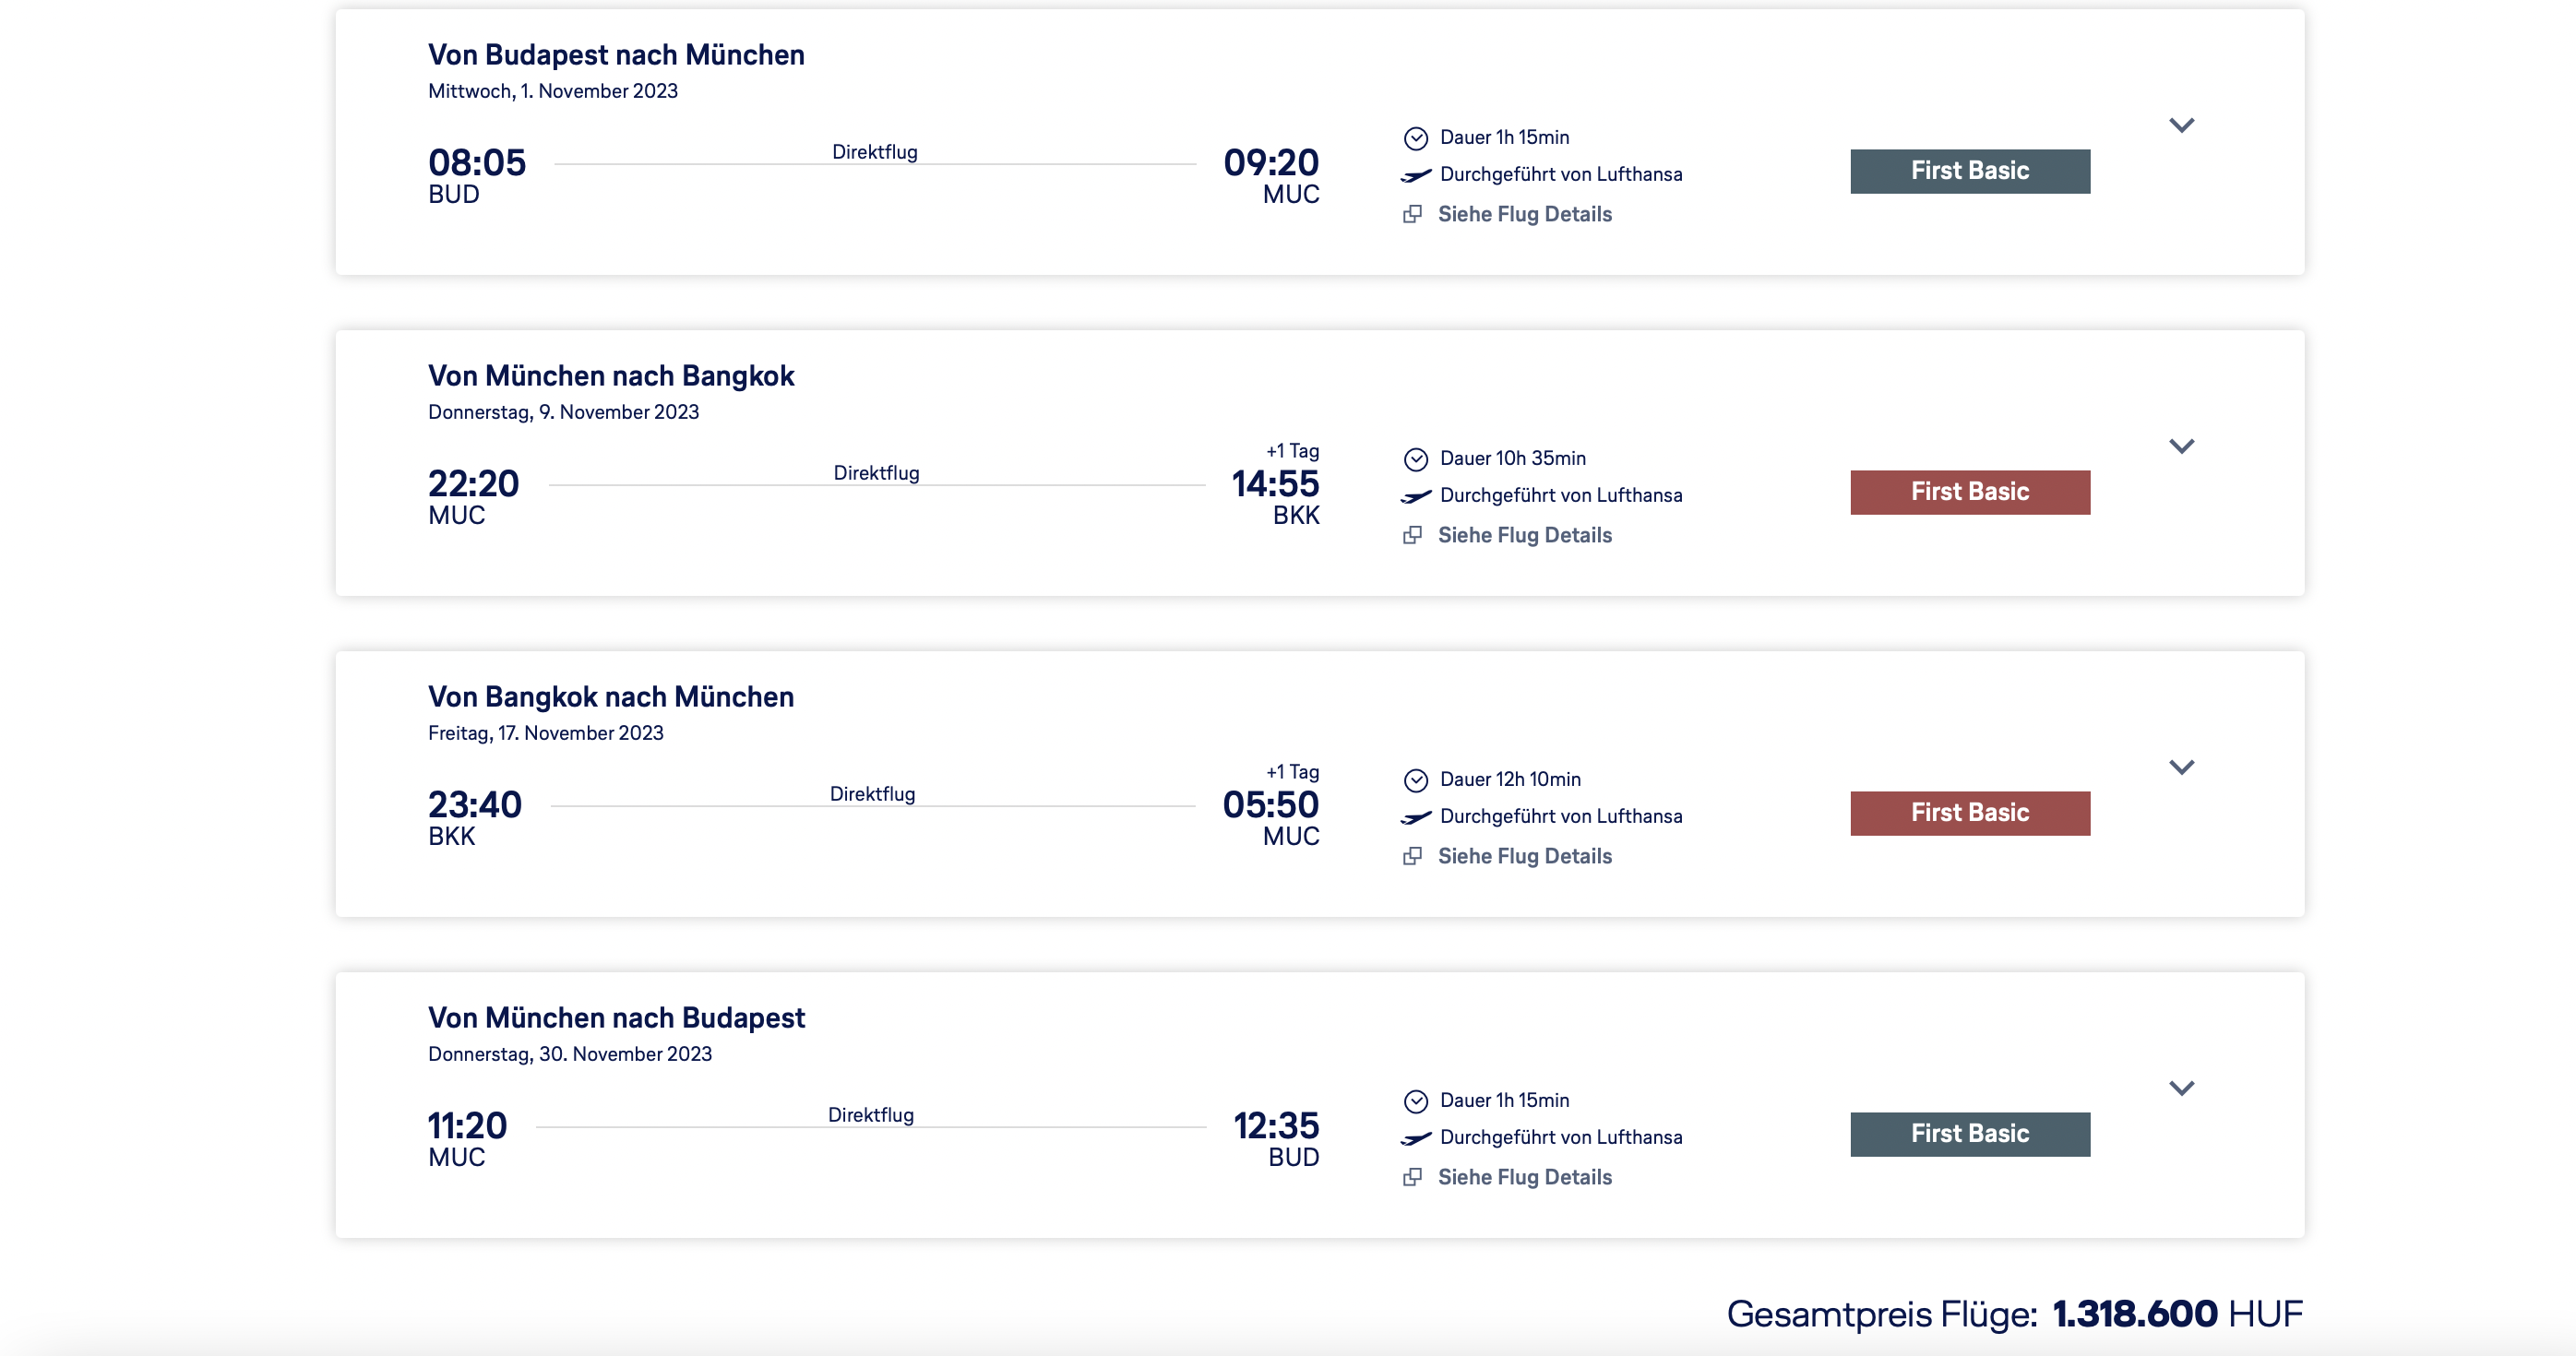
Task: Click First Basic button for Budapest–München
Action: point(1969,171)
